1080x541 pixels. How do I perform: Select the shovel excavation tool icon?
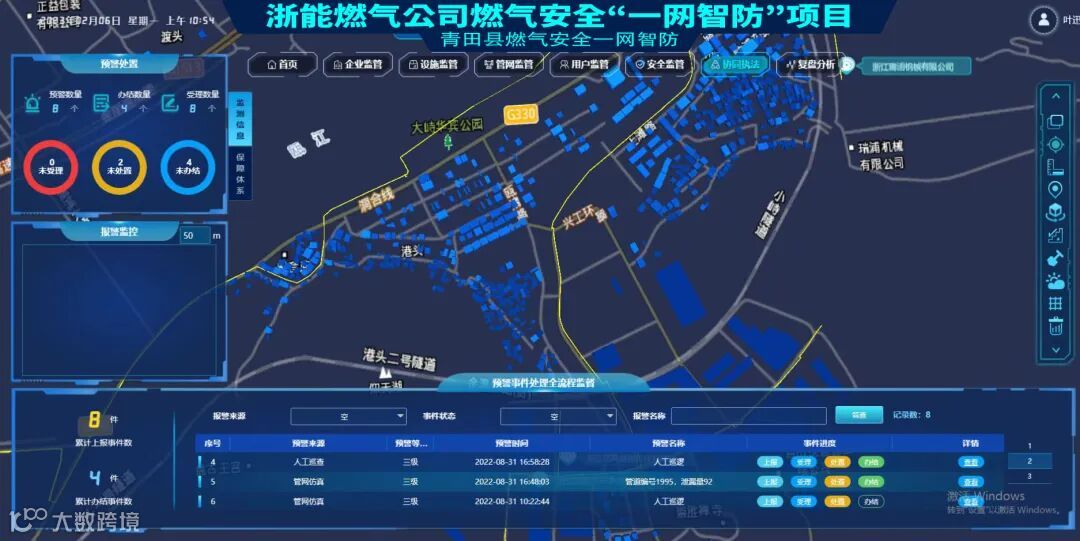click(1055, 258)
